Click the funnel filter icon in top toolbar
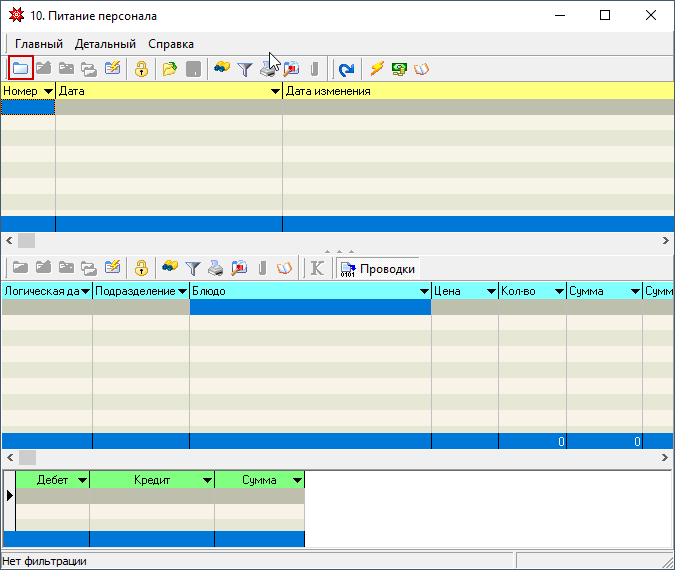This screenshot has width=675, height=570. pyautogui.click(x=245, y=69)
